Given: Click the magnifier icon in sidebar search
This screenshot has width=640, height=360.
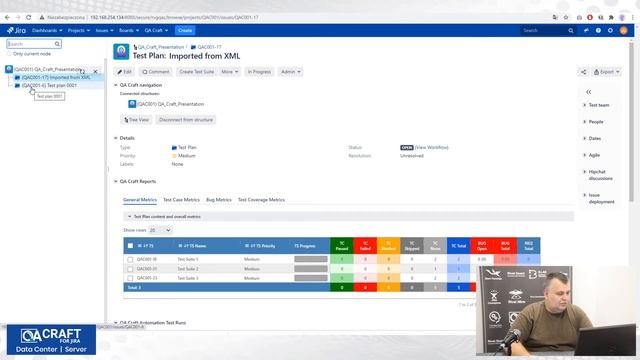Looking at the screenshot, I should (57, 44).
